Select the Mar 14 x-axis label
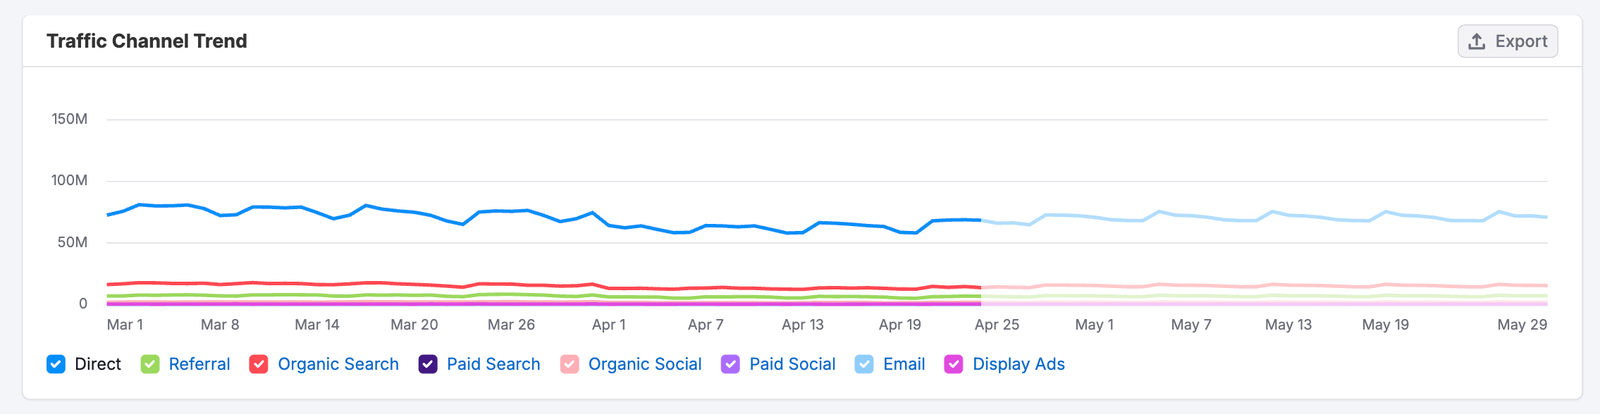This screenshot has height=414, width=1600. [x=317, y=325]
